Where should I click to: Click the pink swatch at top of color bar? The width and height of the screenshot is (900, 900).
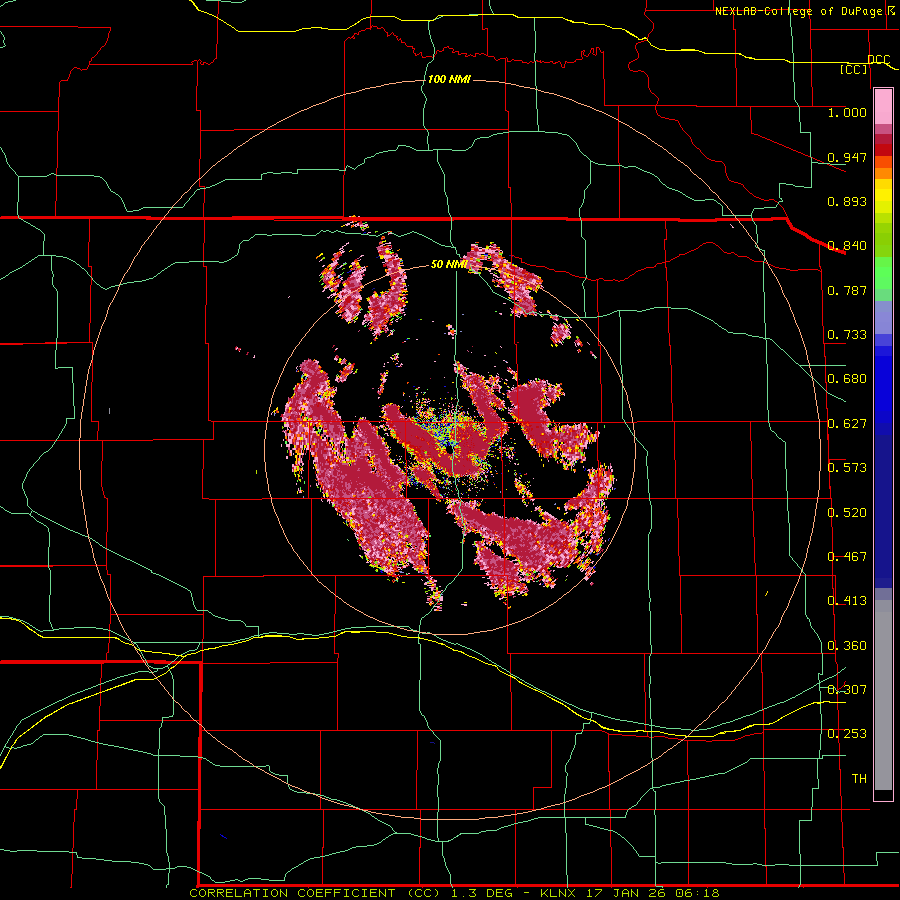pos(883,107)
